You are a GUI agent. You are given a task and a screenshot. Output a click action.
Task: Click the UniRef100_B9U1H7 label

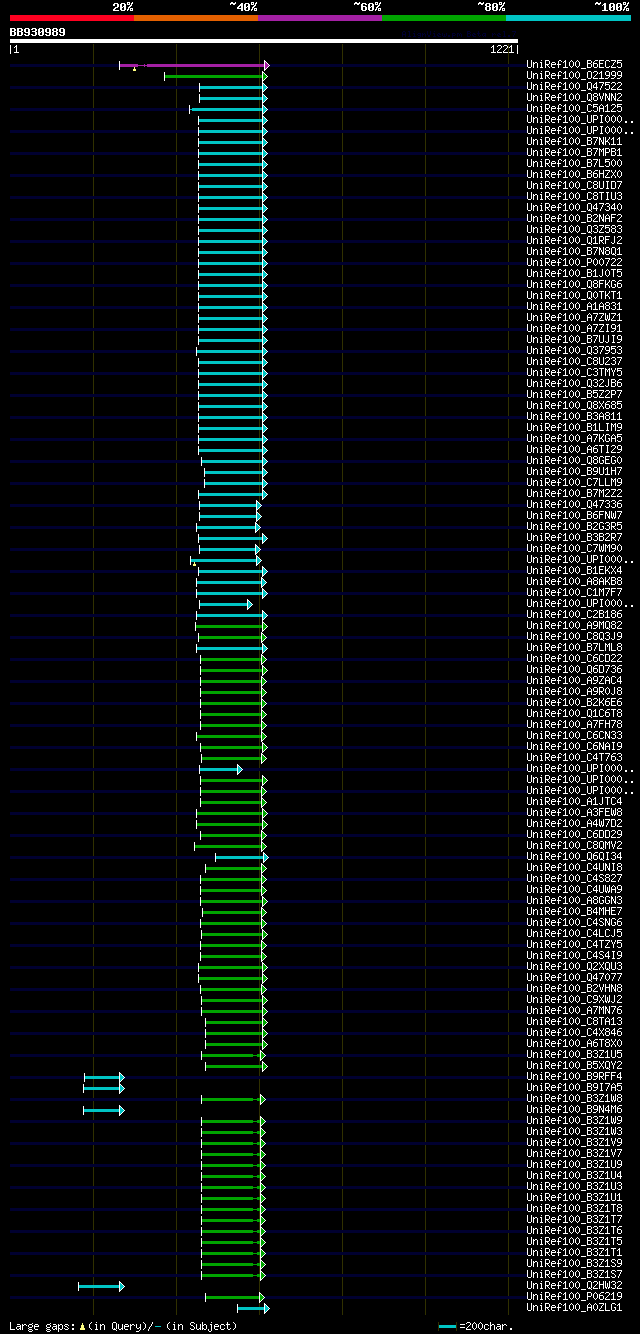tap(576, 471)
